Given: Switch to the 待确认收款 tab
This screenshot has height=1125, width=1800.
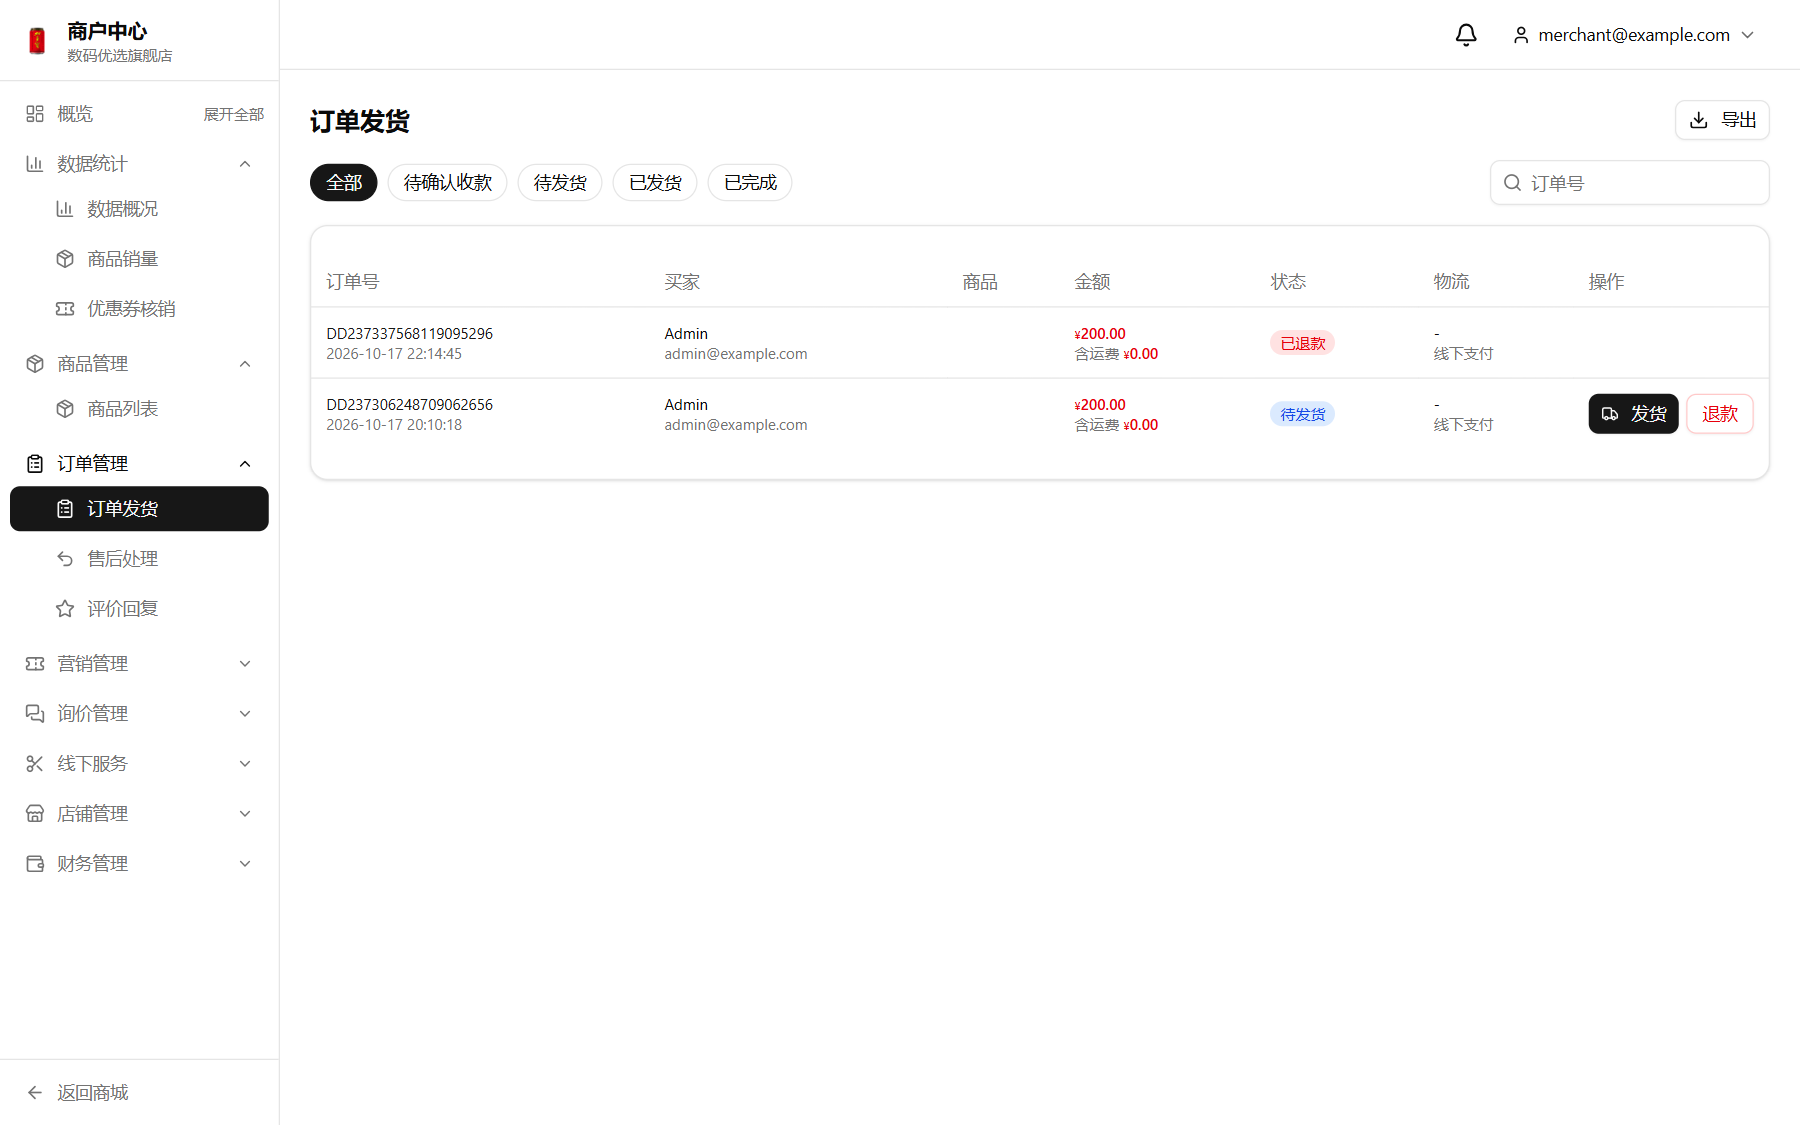Looking at the screenshot, I should point(448,183).
